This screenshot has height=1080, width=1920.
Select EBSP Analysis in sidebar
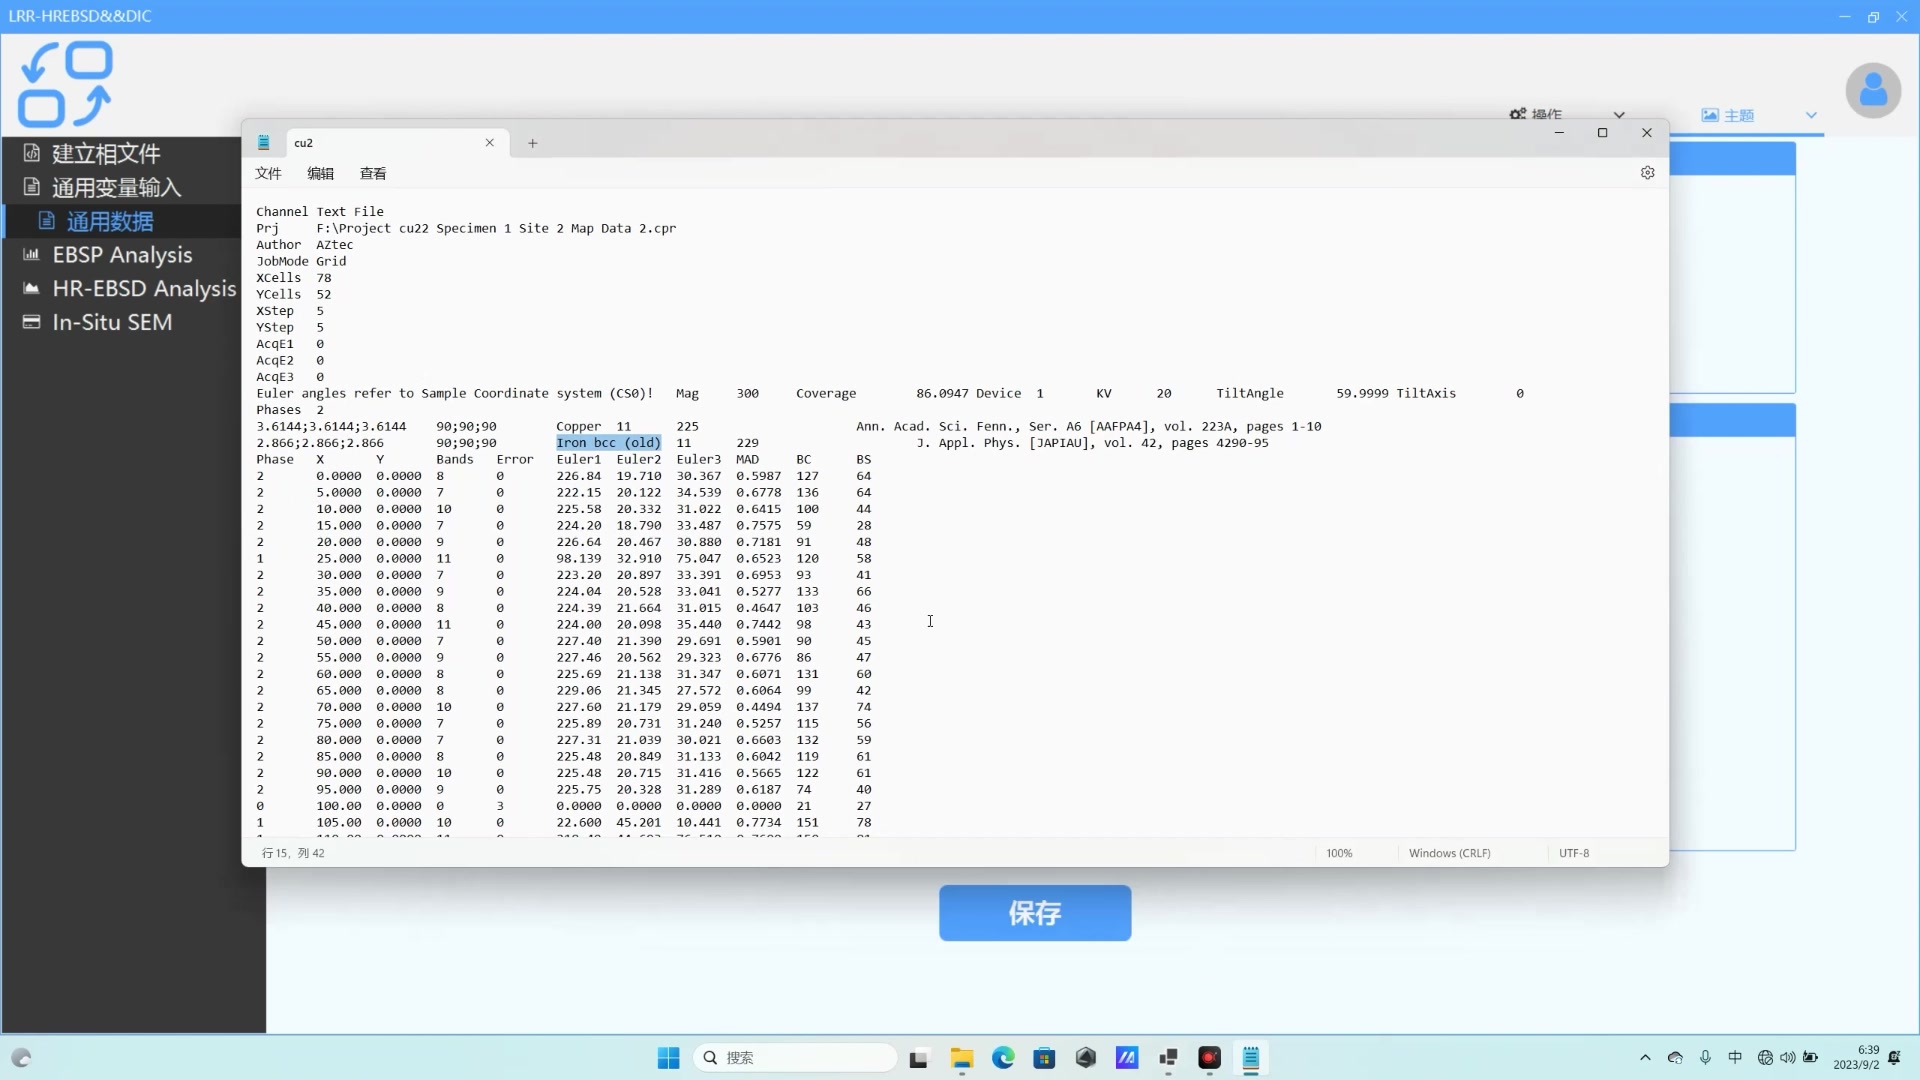point(122,255)
